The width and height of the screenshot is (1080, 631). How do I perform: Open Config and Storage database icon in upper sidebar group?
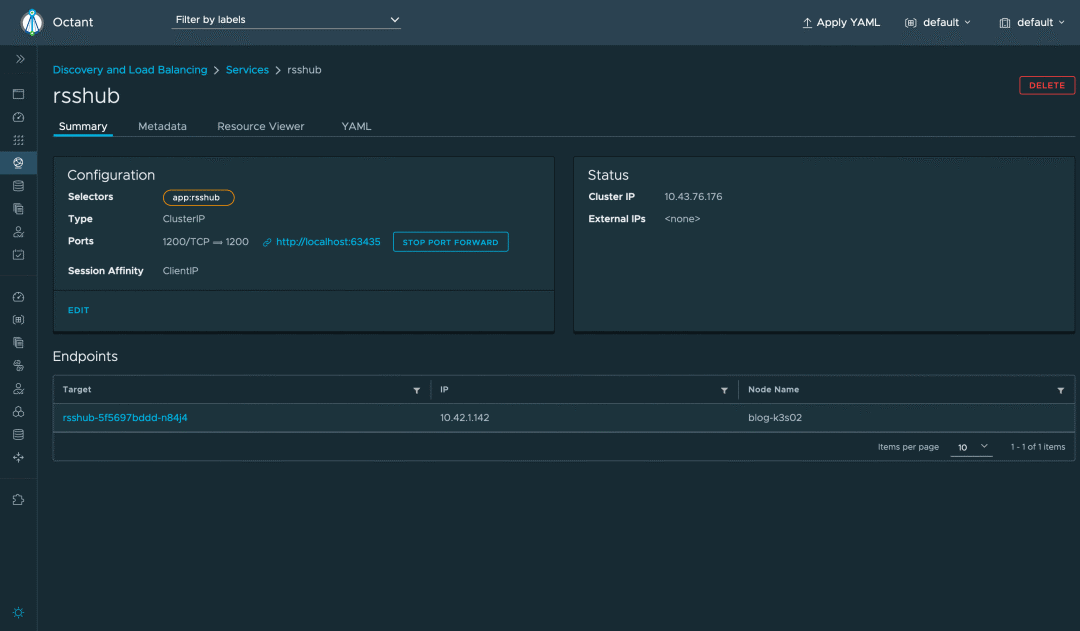[x=19, y=186]
